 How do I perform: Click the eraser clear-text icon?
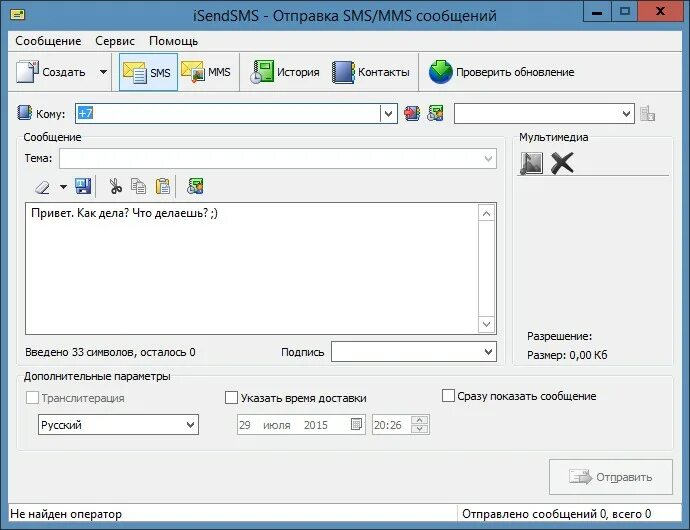[x=43, y=187]
